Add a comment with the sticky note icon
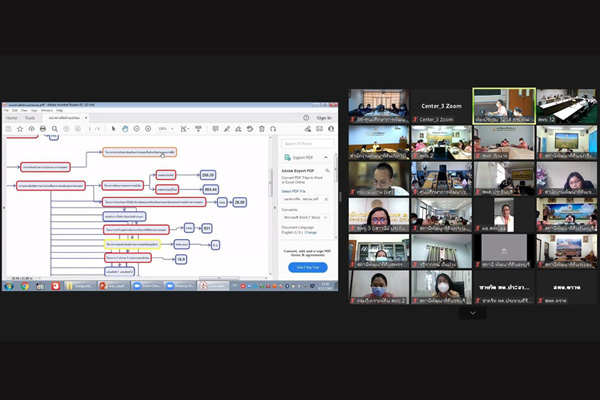 pos(215,129)
